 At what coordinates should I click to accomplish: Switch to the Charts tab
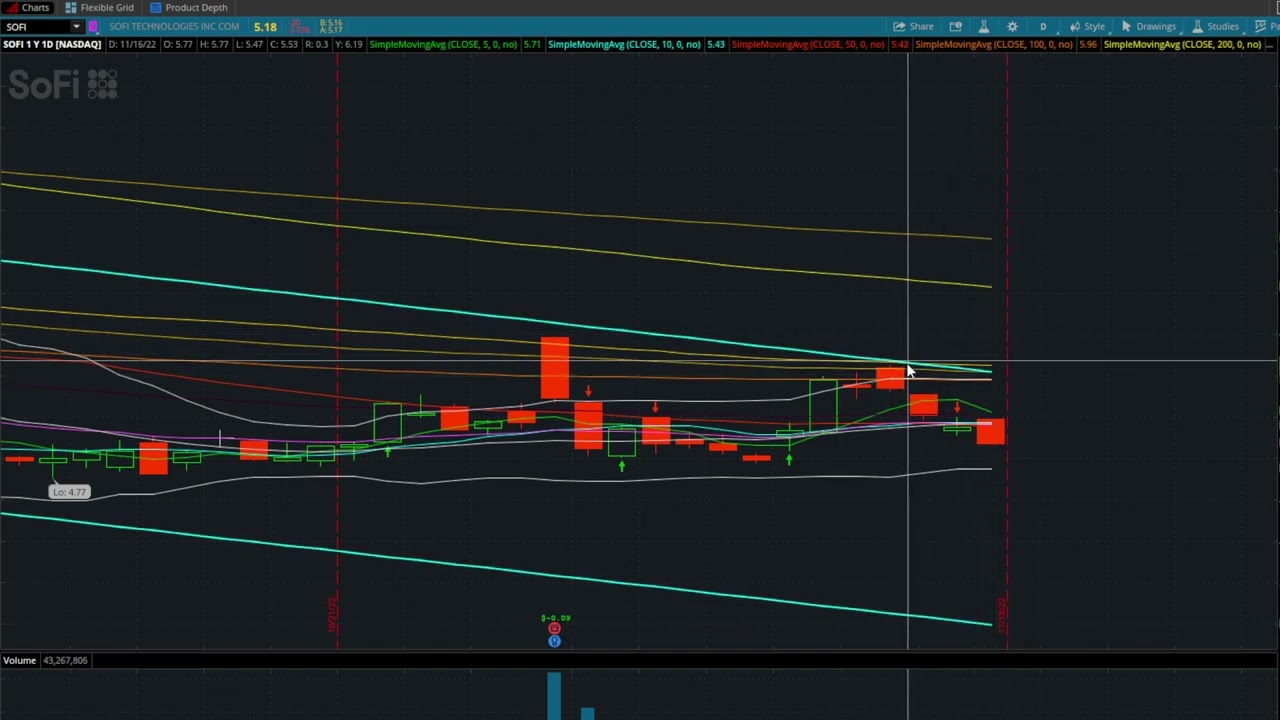(x=28, y=7)
